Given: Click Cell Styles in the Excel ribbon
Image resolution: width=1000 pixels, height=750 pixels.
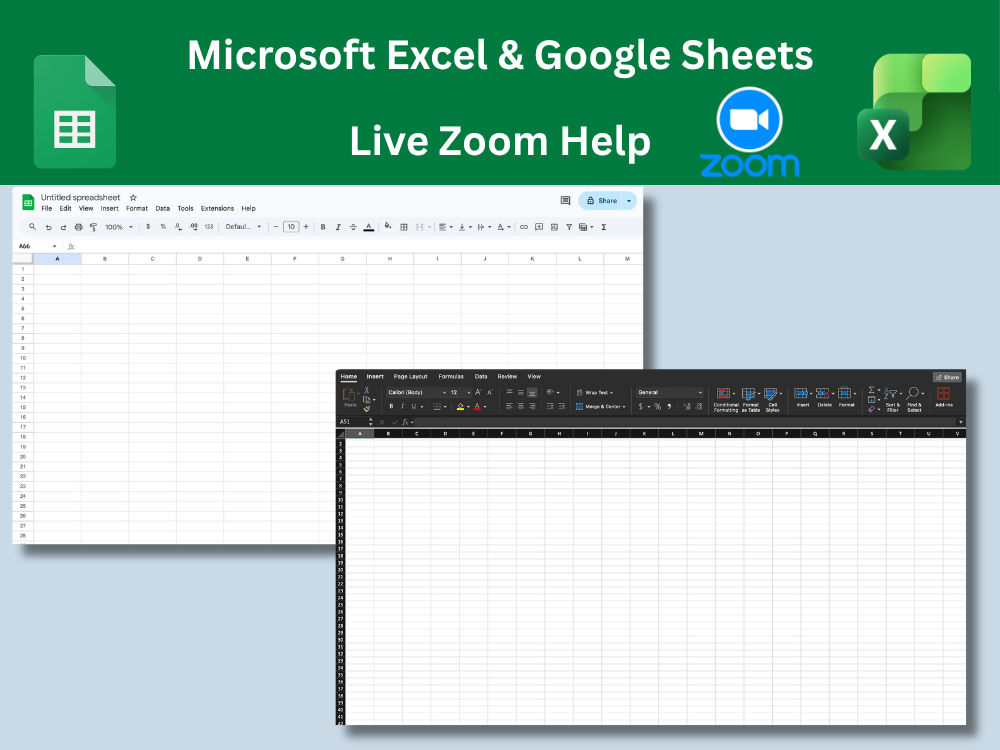Looking at the screenshot, I should tap(772, 400).
